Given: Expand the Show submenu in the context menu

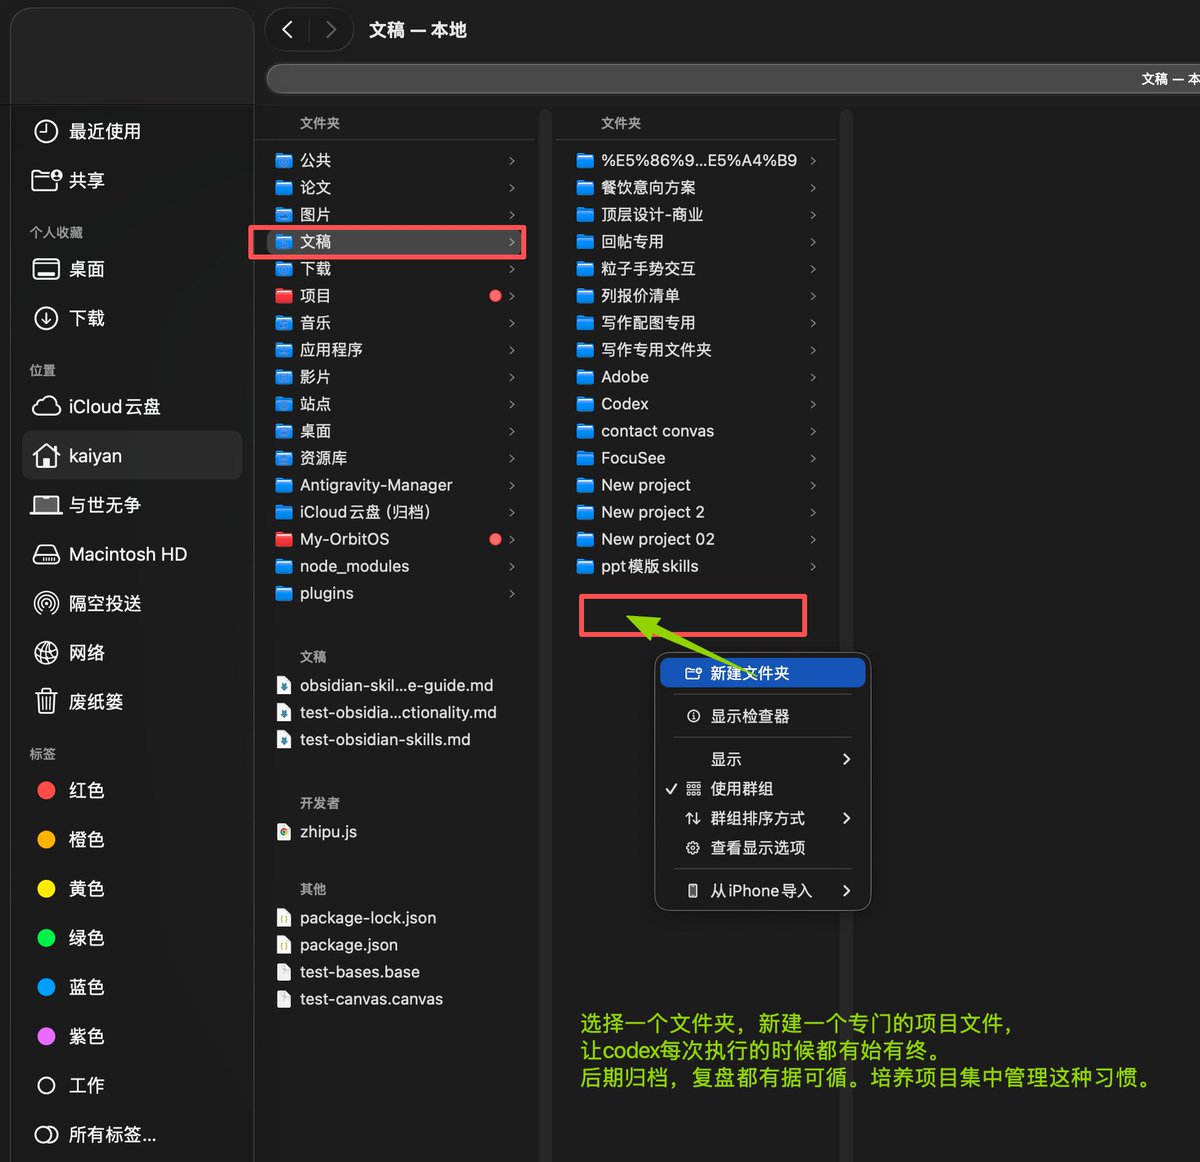Looking at the screenshot, I should [x=762, y=759].
